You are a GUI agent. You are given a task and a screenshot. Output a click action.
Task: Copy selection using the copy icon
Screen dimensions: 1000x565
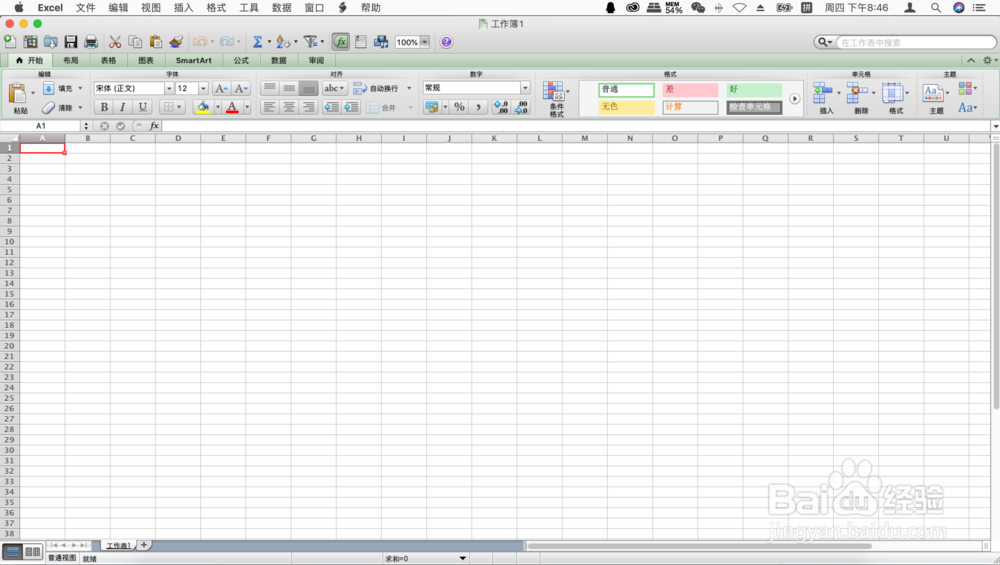coord(135,41)
